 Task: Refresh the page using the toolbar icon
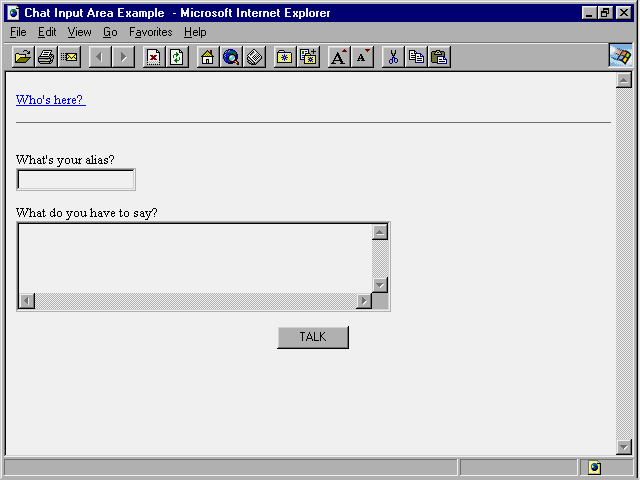pos(177,57)
